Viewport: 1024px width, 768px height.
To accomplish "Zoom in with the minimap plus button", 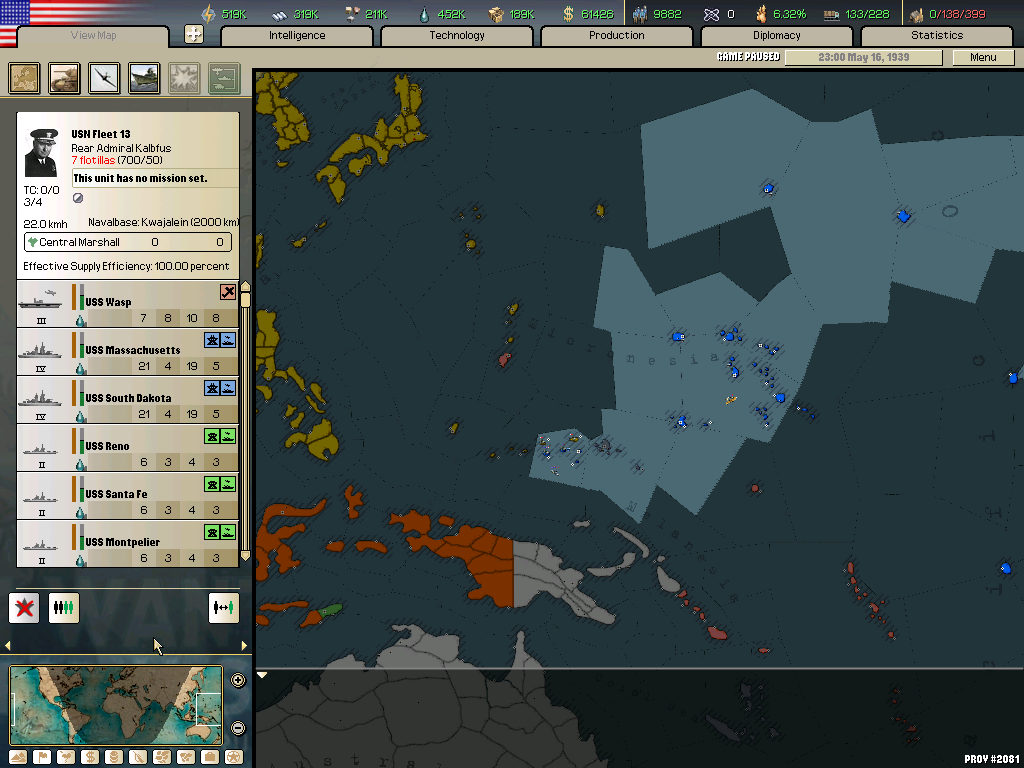I will [x=238, y=680].
